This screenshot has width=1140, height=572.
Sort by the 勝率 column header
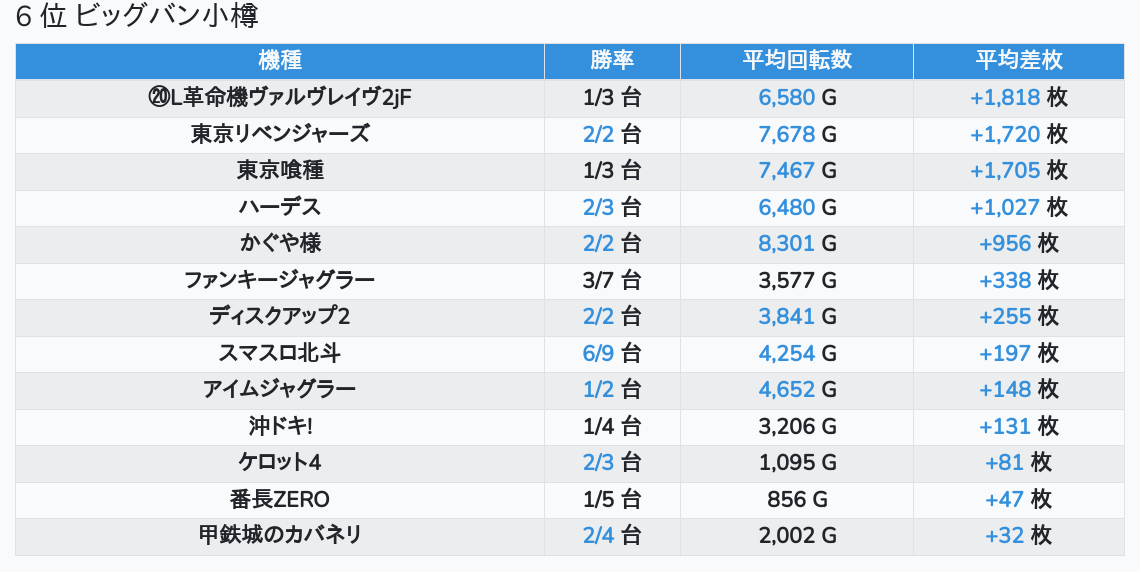(612, 61)
